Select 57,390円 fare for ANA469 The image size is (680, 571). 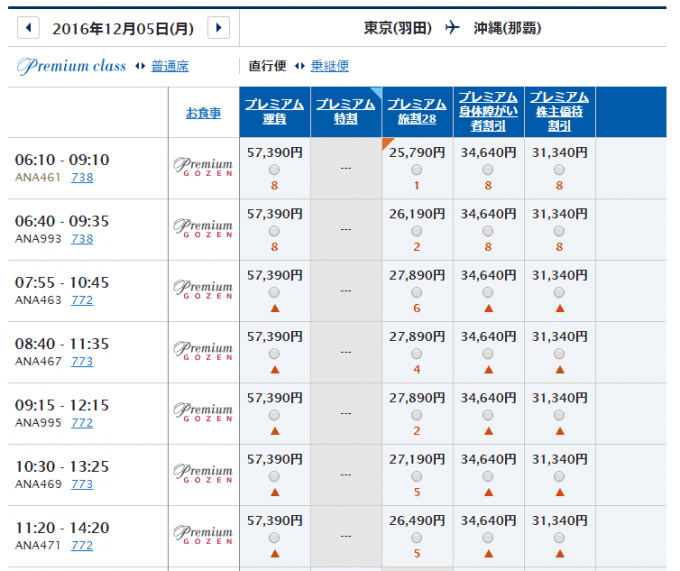[274, 476]
